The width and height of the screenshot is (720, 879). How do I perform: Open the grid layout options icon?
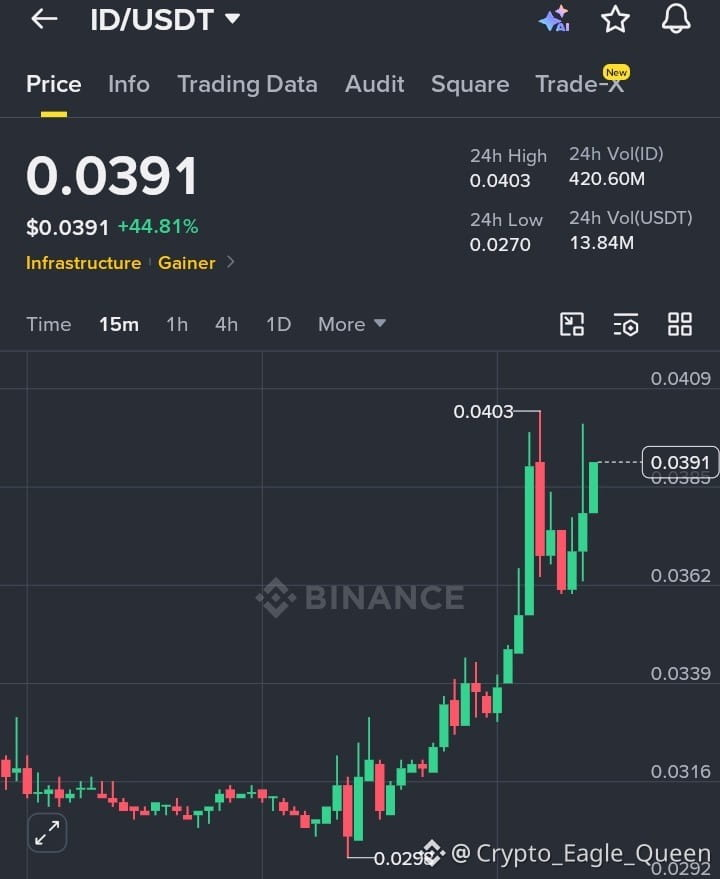point(680,324)
